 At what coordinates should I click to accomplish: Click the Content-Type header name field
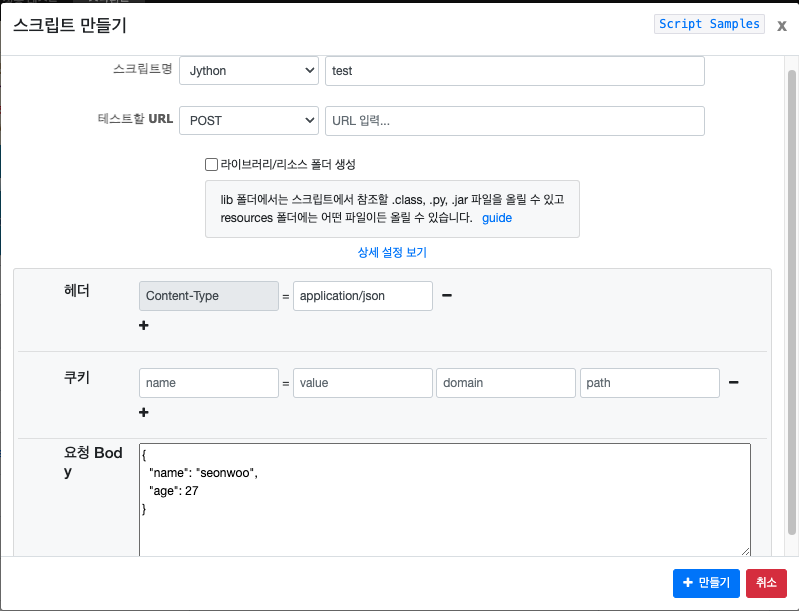click(x=209, y=296)
